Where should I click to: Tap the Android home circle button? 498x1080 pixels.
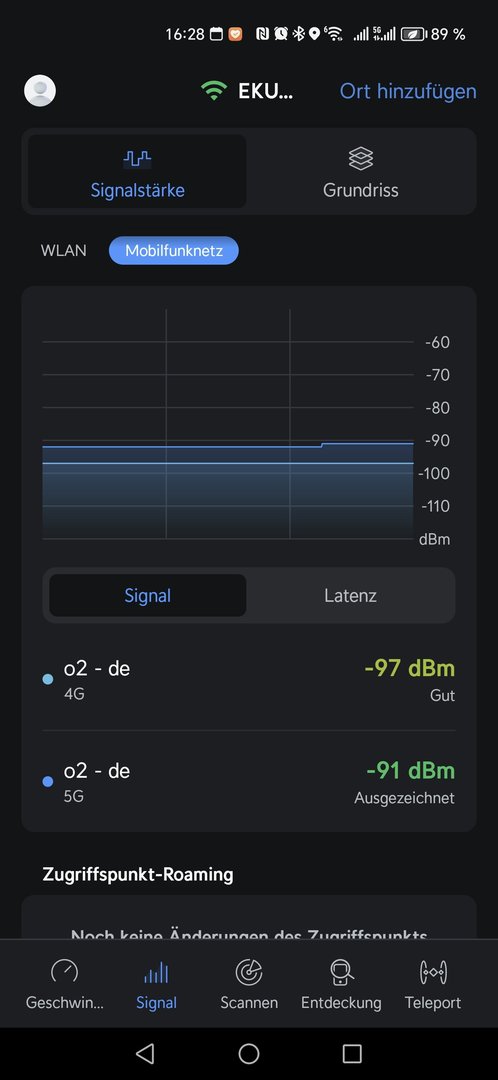tap(249, 1053)
